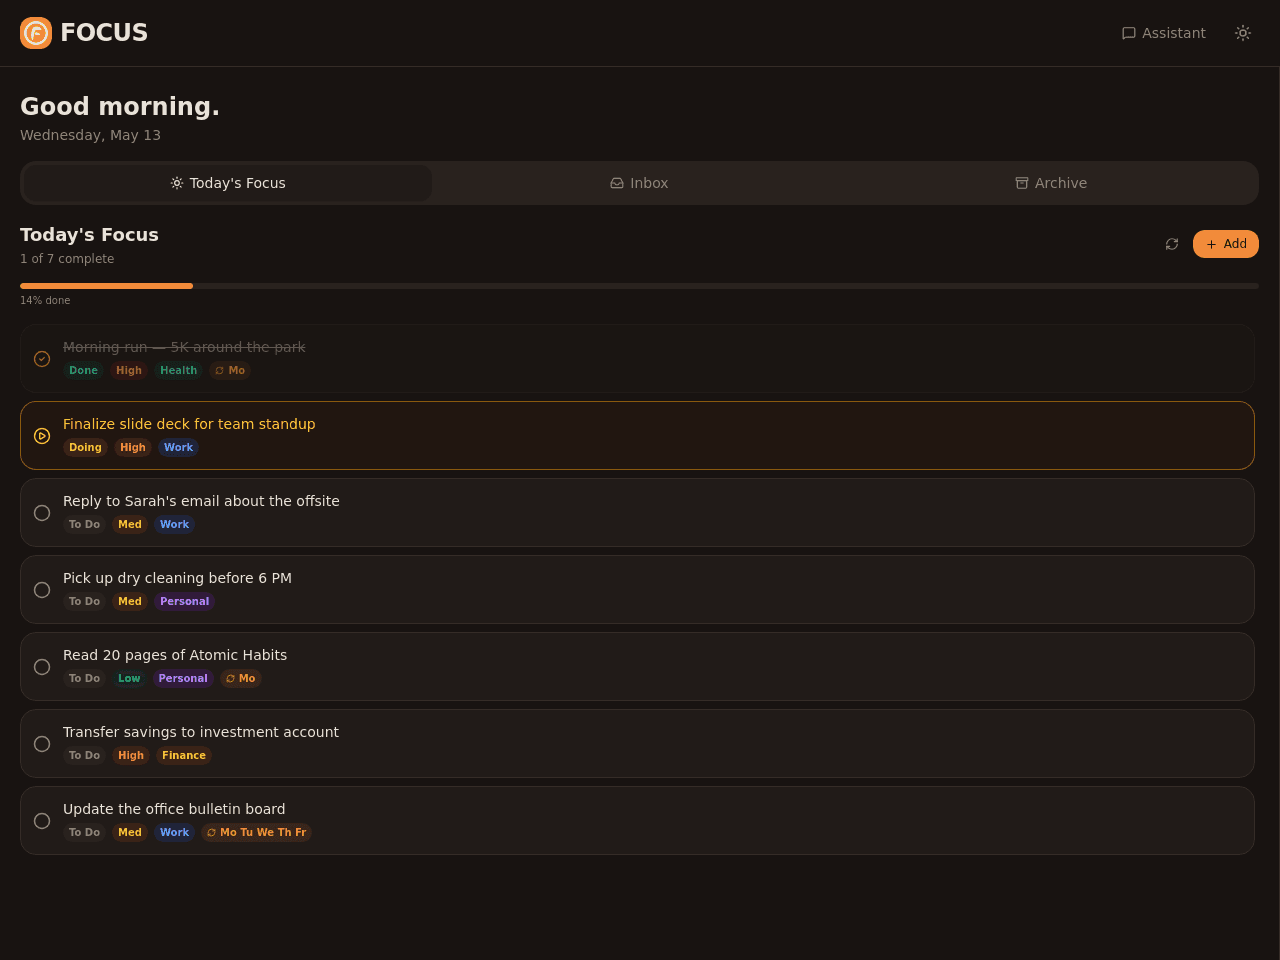Click Mo repeat badge on Morning run

230,371
